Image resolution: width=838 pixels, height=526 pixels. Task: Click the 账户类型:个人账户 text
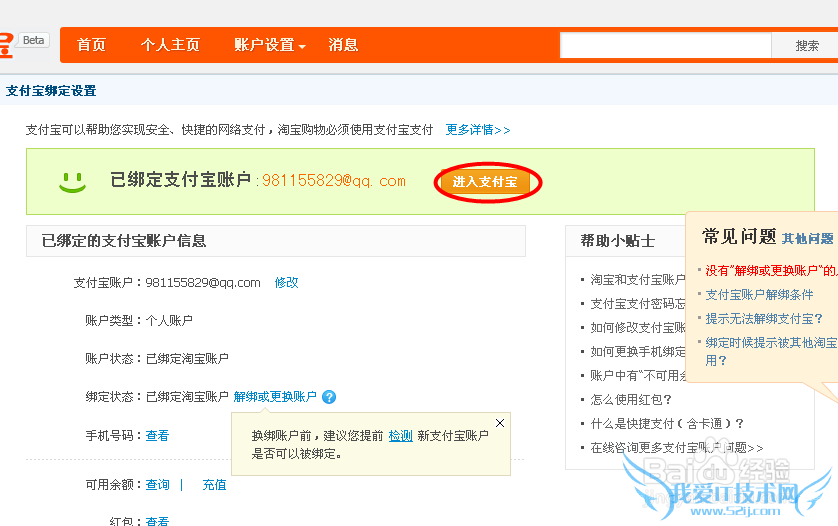click(138, 320)
